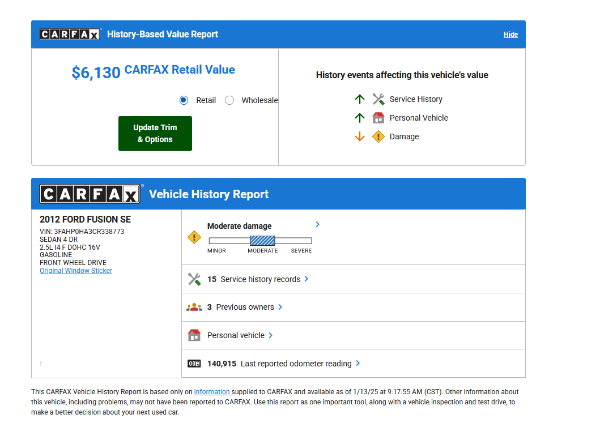Viewport: 600px width, 427px height.
Task: Click the SEVERE label under the damage bar
Action: click(301, 251)
